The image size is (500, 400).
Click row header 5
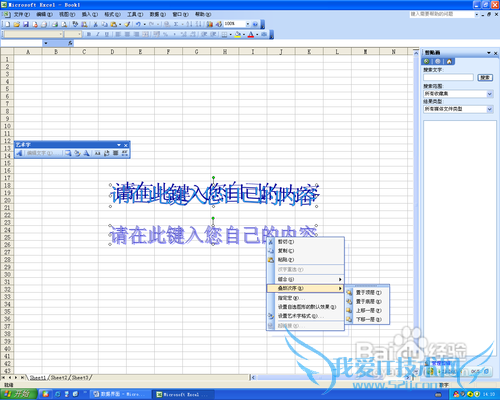tap(7, 89)
